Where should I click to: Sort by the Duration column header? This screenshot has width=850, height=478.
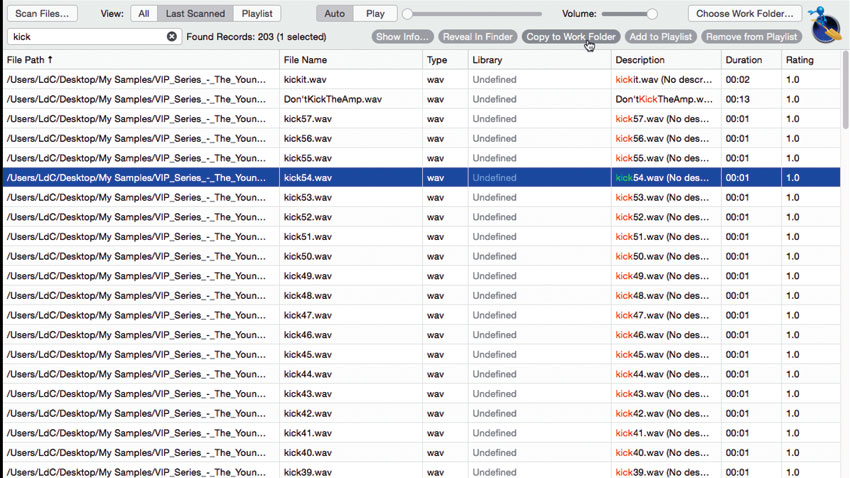tap(743, 60)
